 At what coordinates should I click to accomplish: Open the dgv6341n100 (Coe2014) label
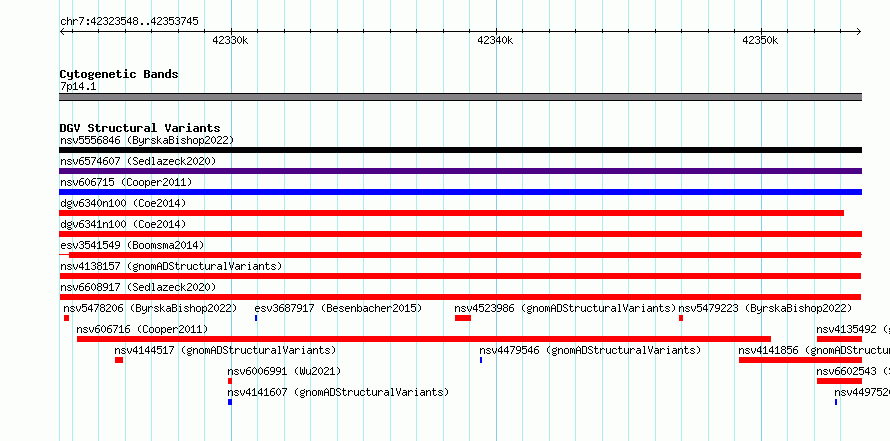coord(123,224)
